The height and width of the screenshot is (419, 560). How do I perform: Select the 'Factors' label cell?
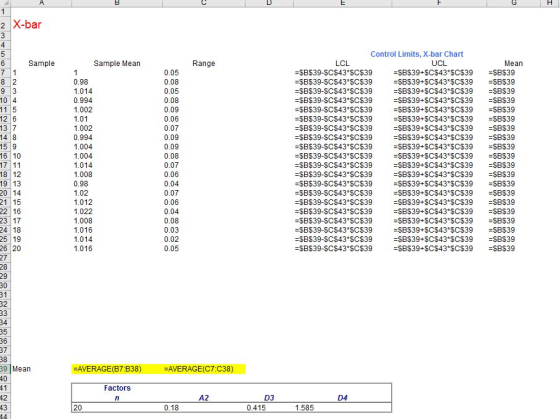pyautogui.click(x=117, y=388)
